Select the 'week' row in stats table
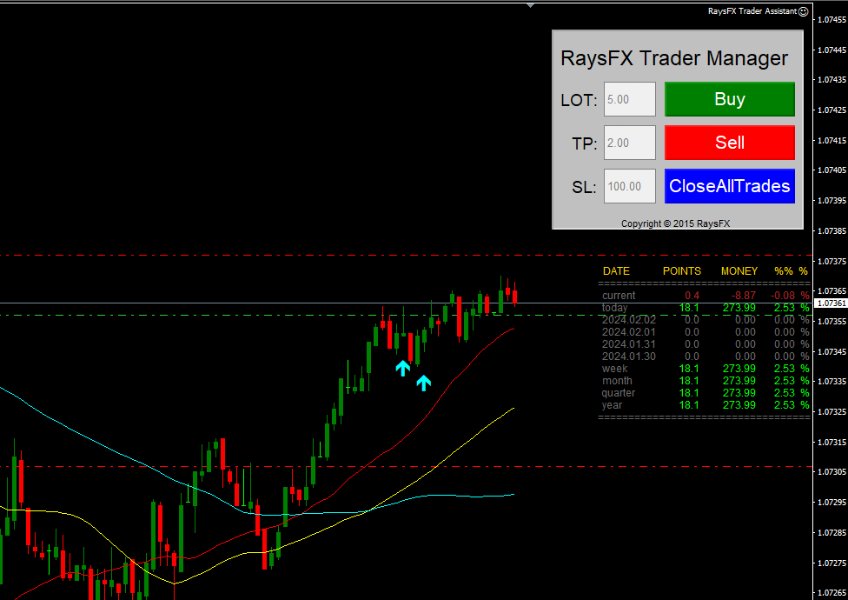This screenshot has height=600, width=848. (614, 368)
